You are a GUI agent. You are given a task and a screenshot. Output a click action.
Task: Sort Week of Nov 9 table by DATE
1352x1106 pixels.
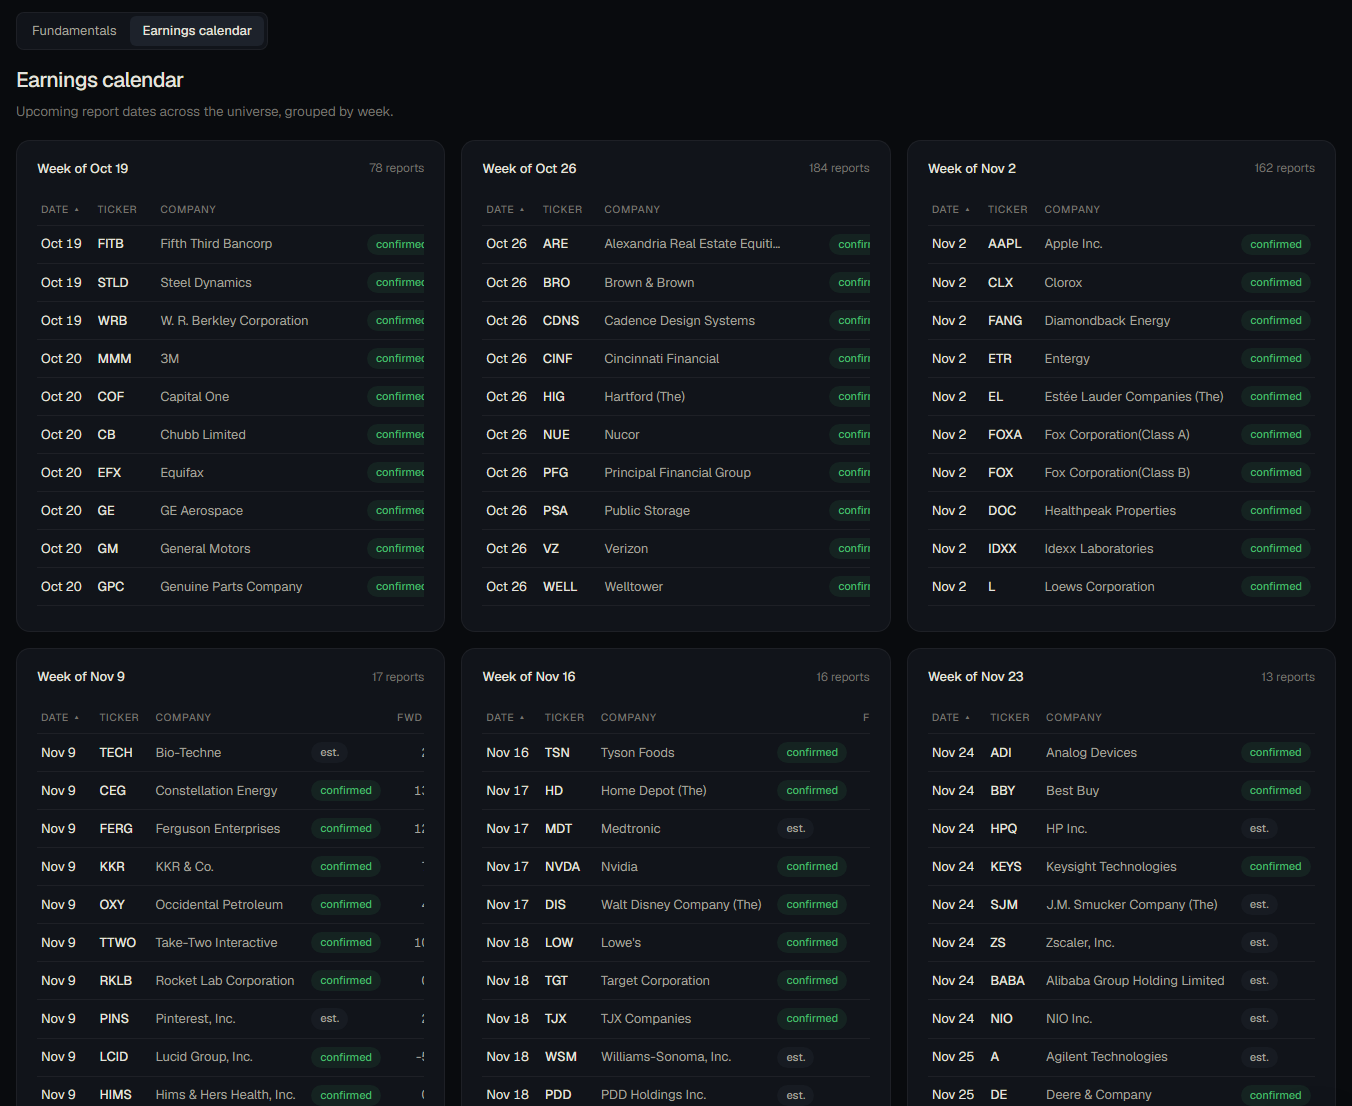[x=60, y=718]
